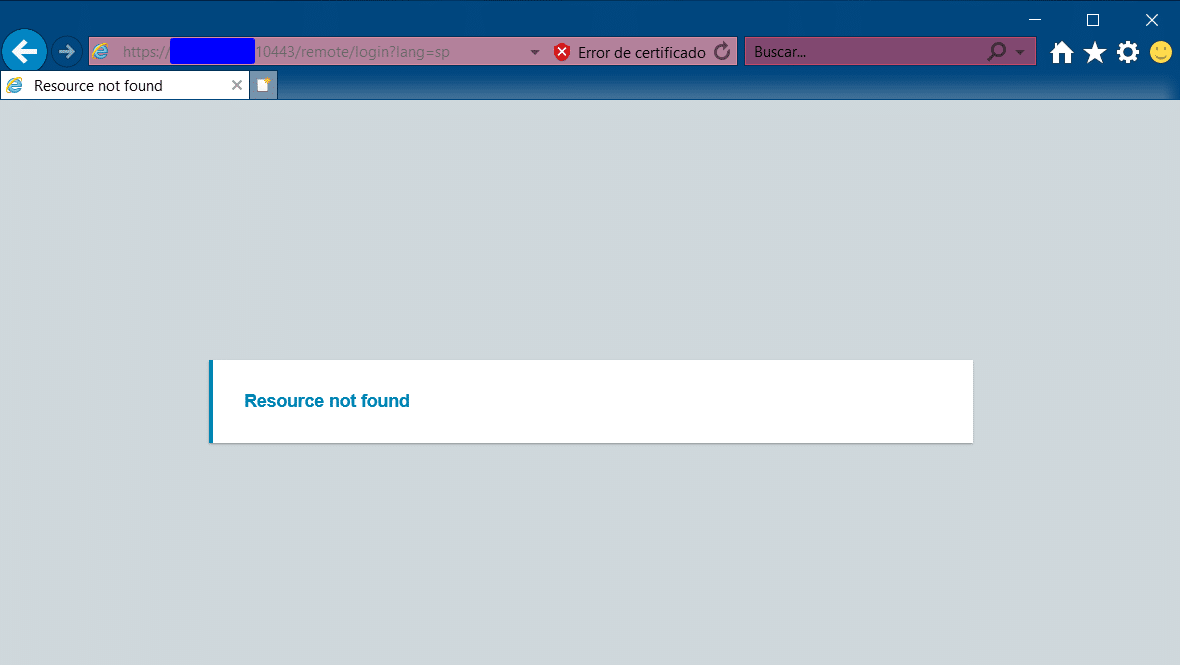The width and height of the screenshot is (1180, 665).
Task: Open the Home page icon
Action: [1062, 53]
